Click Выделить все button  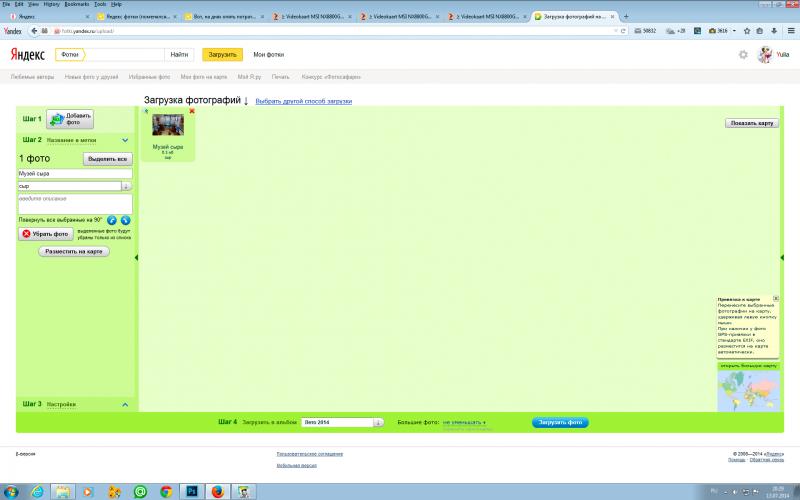tap(108, 159)
